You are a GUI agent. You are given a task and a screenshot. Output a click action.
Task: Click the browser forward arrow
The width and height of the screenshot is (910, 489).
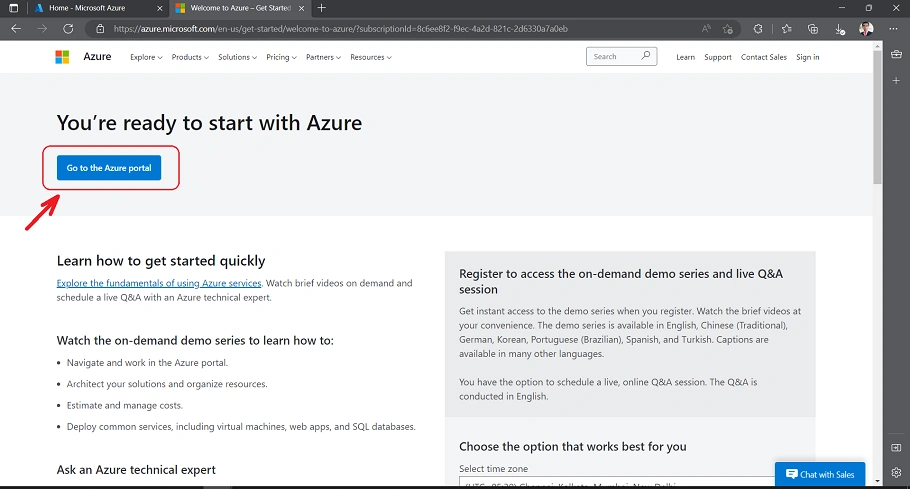pyautogui.click(x=42, y=28)
